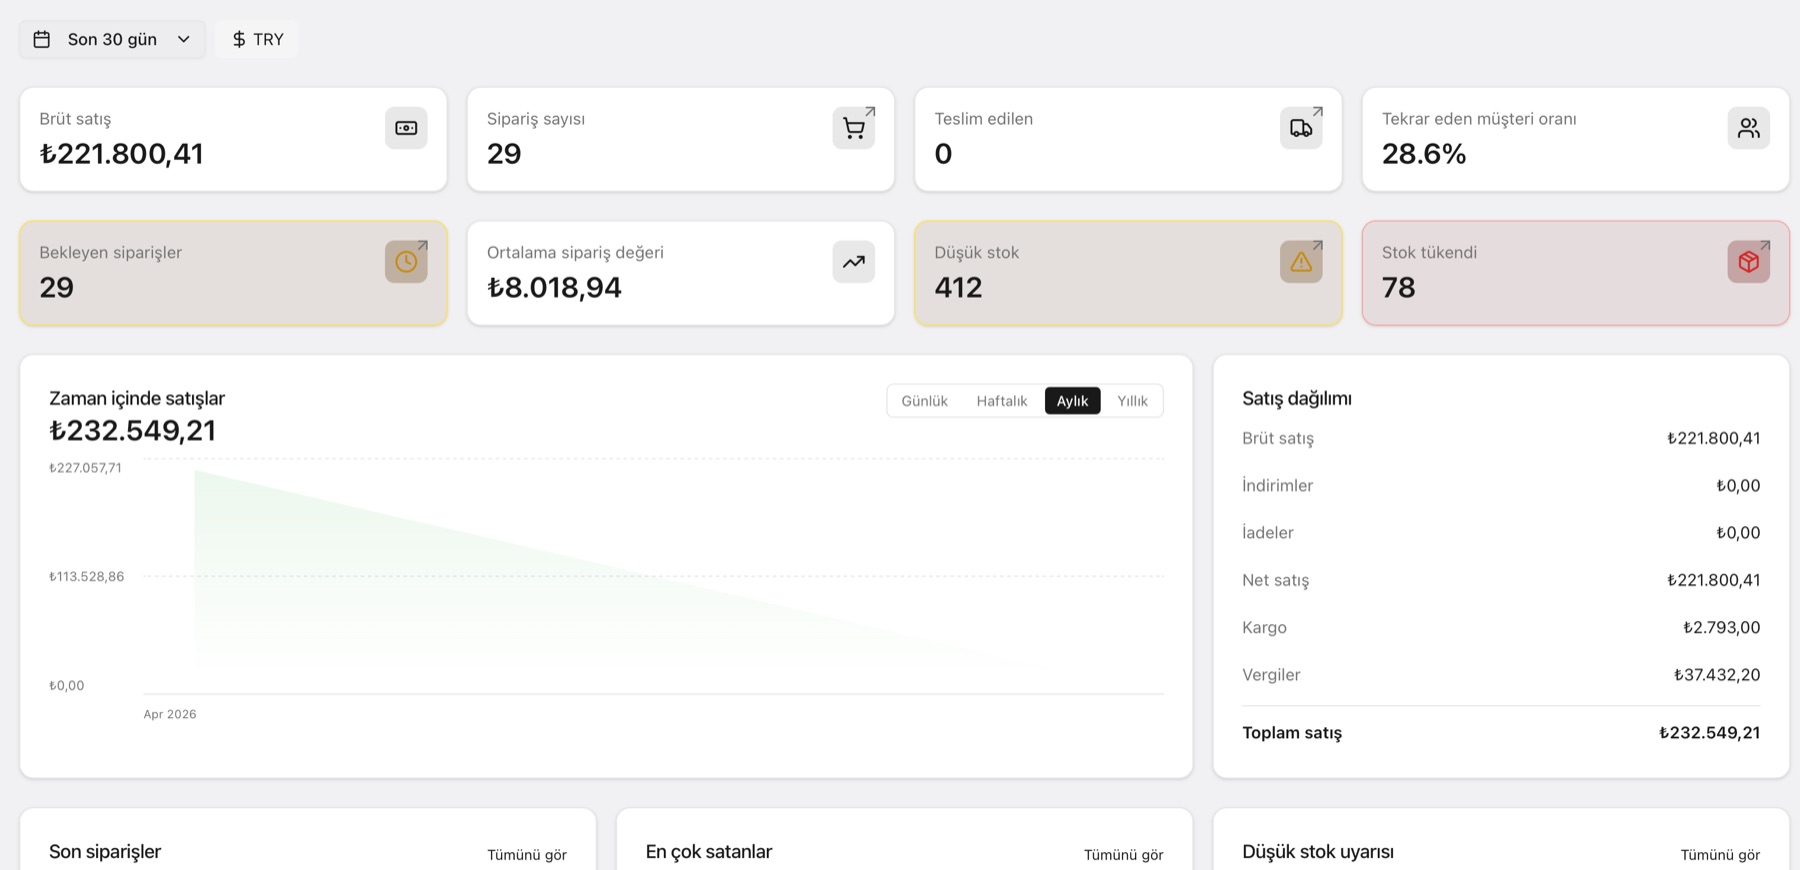Click the Düşük stok uyarısı heading
Screen dimensions: 1800x870
[1318, 852]
